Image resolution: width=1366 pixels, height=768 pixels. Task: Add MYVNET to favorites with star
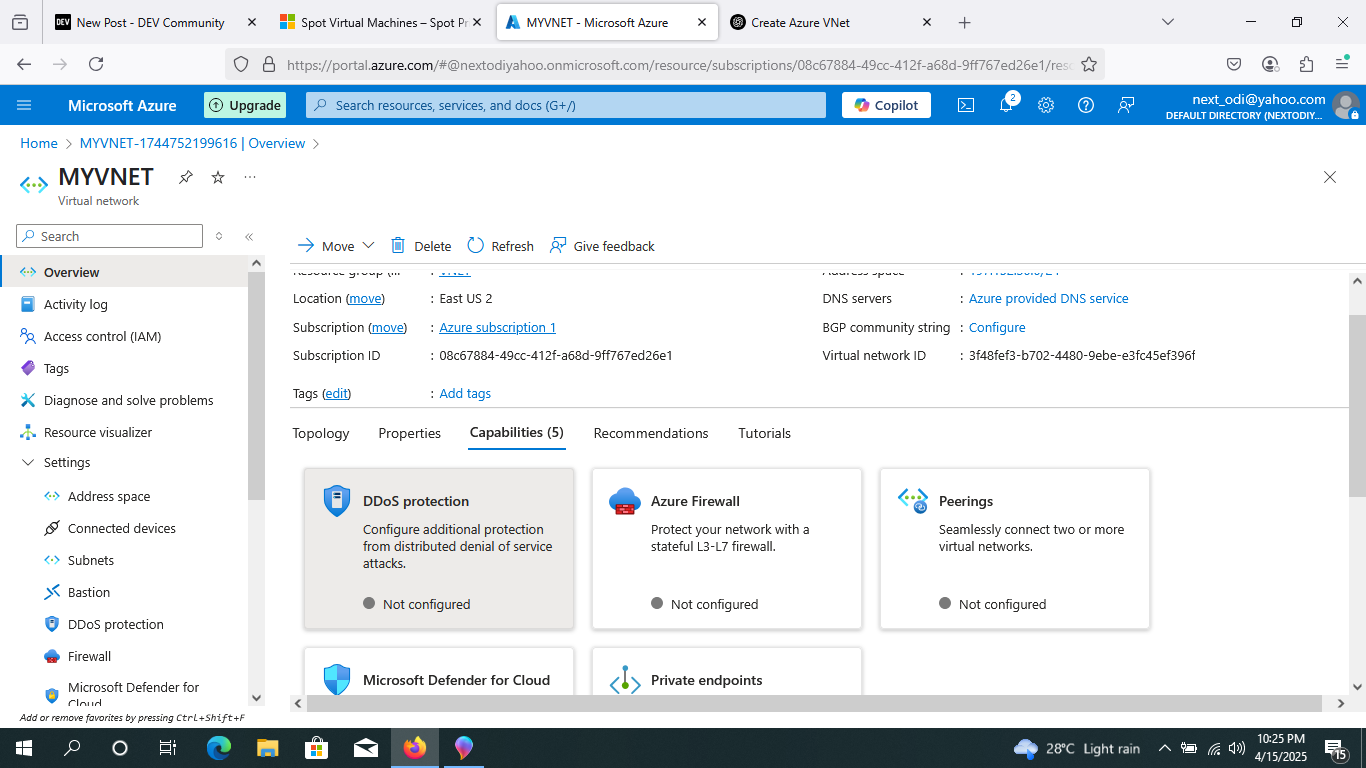(218, 177)
